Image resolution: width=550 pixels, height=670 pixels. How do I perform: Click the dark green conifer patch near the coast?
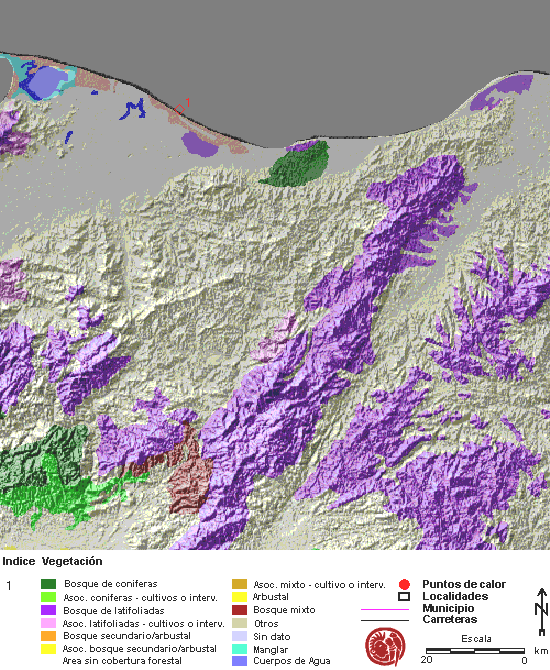coord(297,165)
